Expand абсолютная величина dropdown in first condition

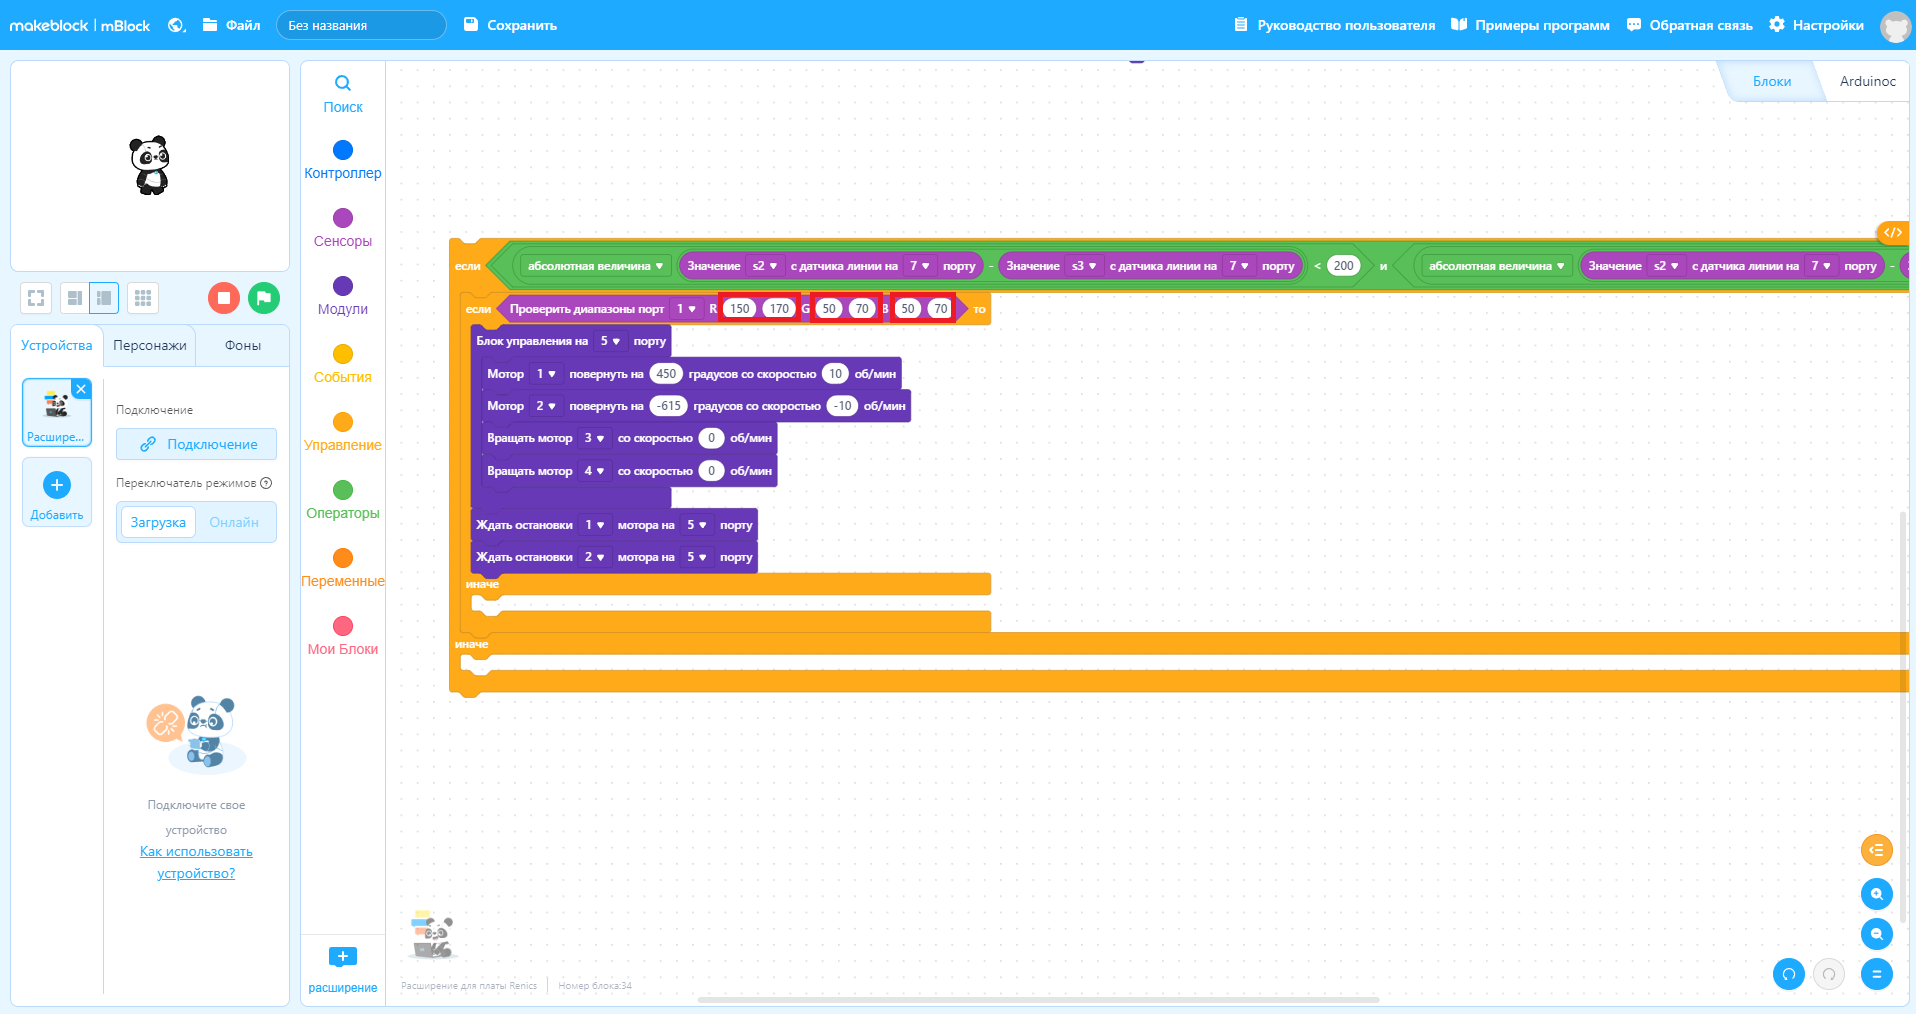tap(596, 266)
